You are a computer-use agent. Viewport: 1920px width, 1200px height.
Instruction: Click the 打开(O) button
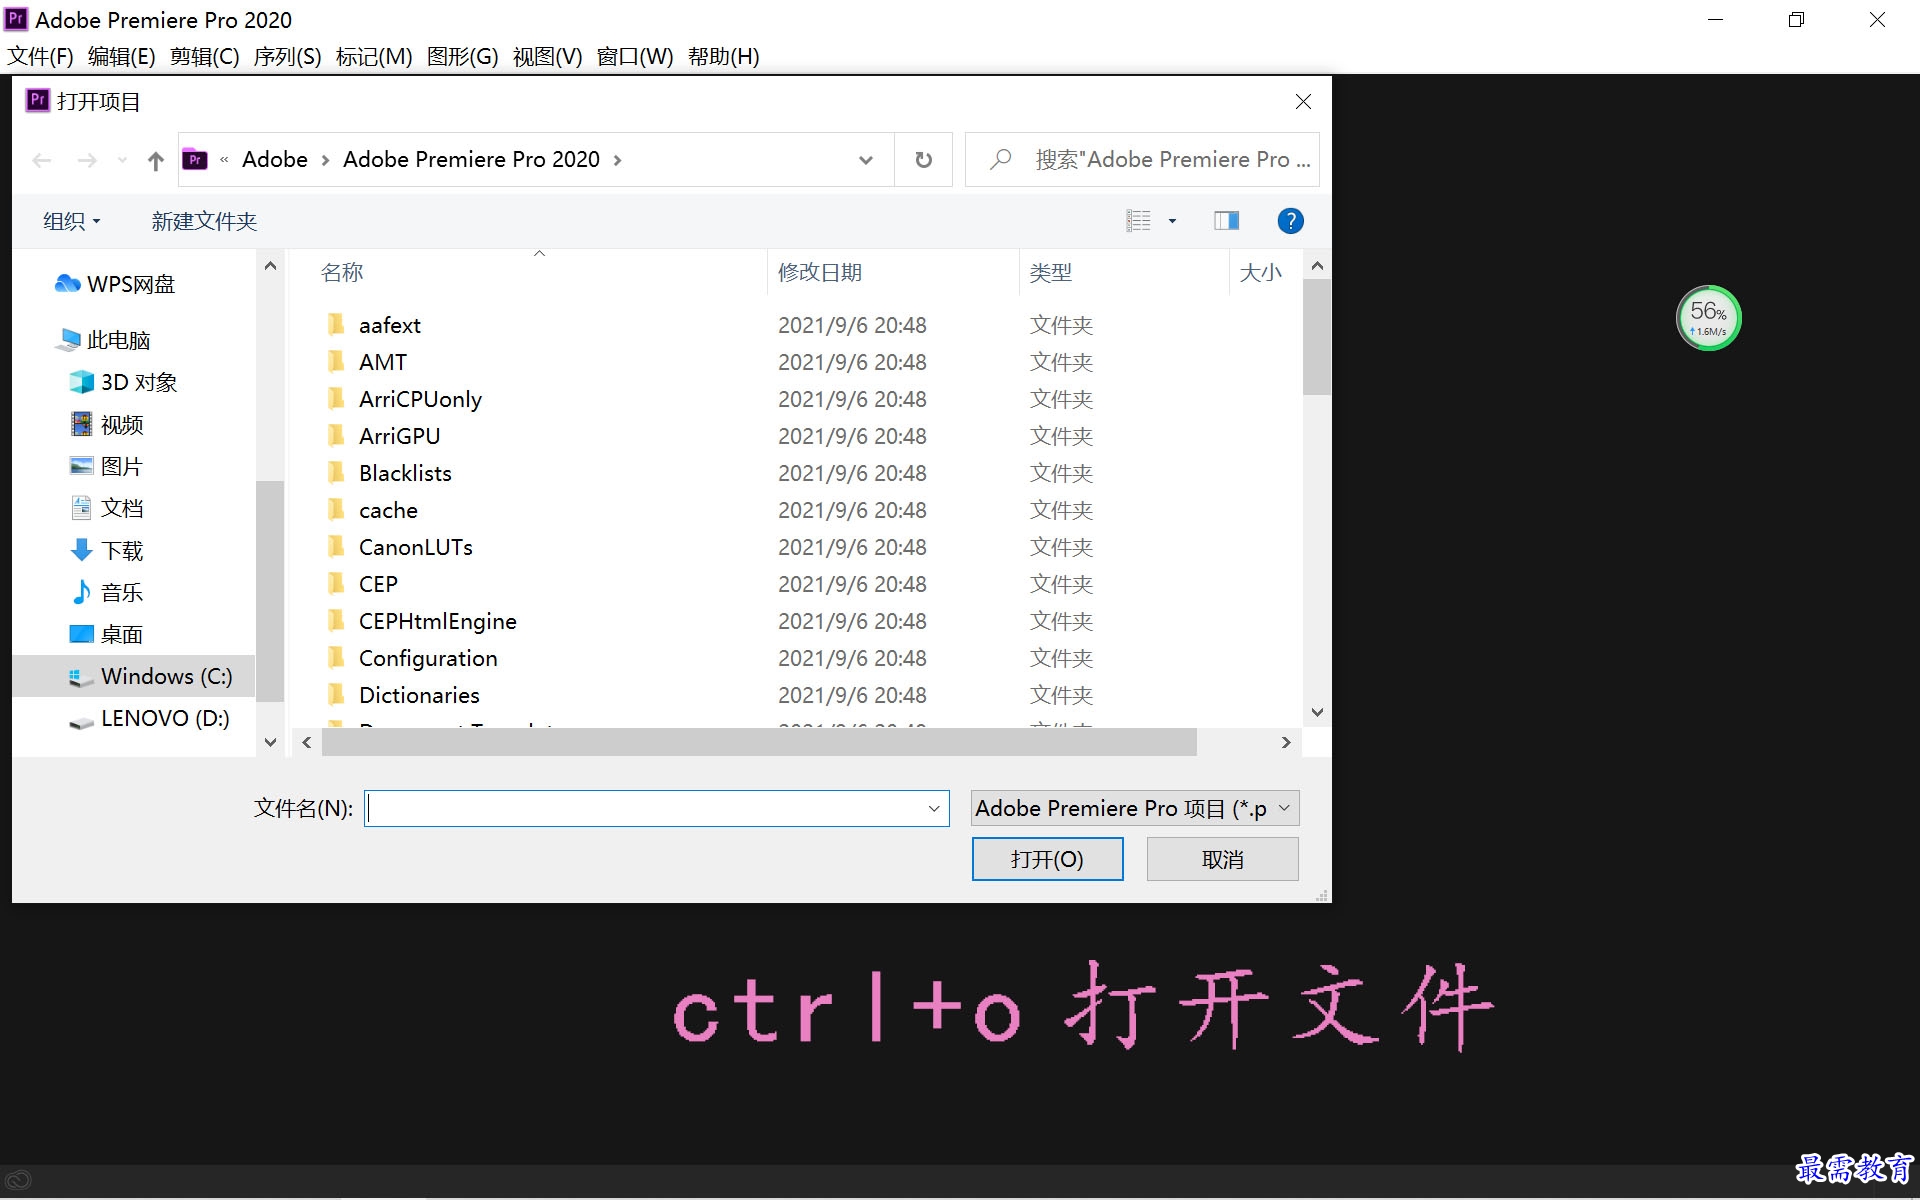pos(1047,859)
